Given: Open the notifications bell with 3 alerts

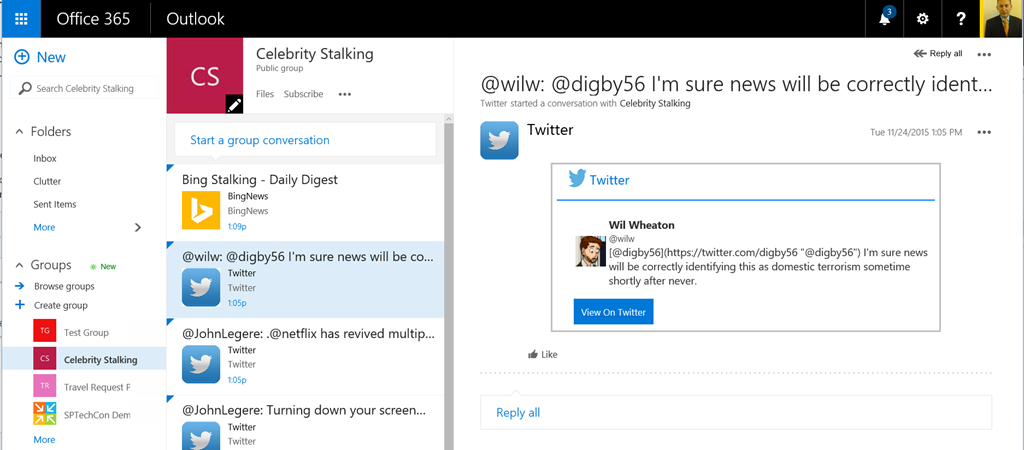Looking at the screenshot, I should tap(885, 18).
